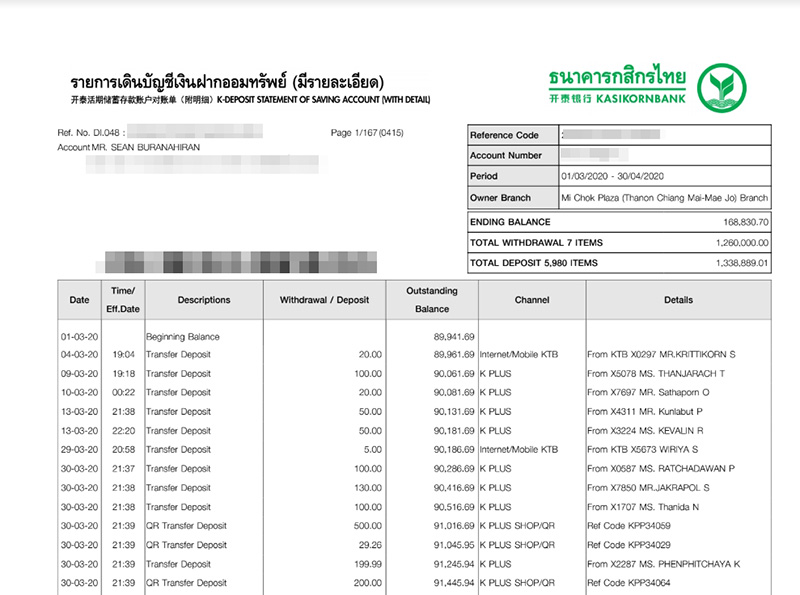Select the KASIKORNBANK name text
The image size is (800, 595).
[640, 98]
